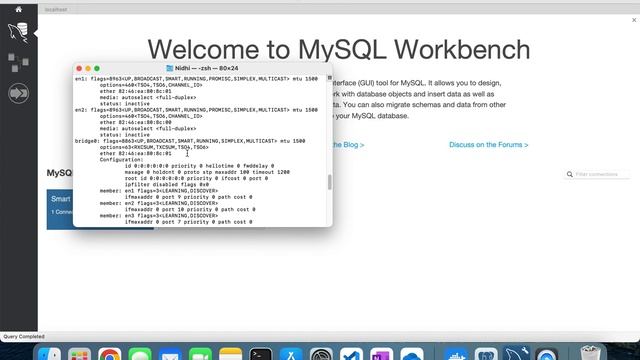The image size is (640, 360).
Task: Click the Terminal title 'Nidhi — -zsh — 80×24'
Action: [207, 68]
